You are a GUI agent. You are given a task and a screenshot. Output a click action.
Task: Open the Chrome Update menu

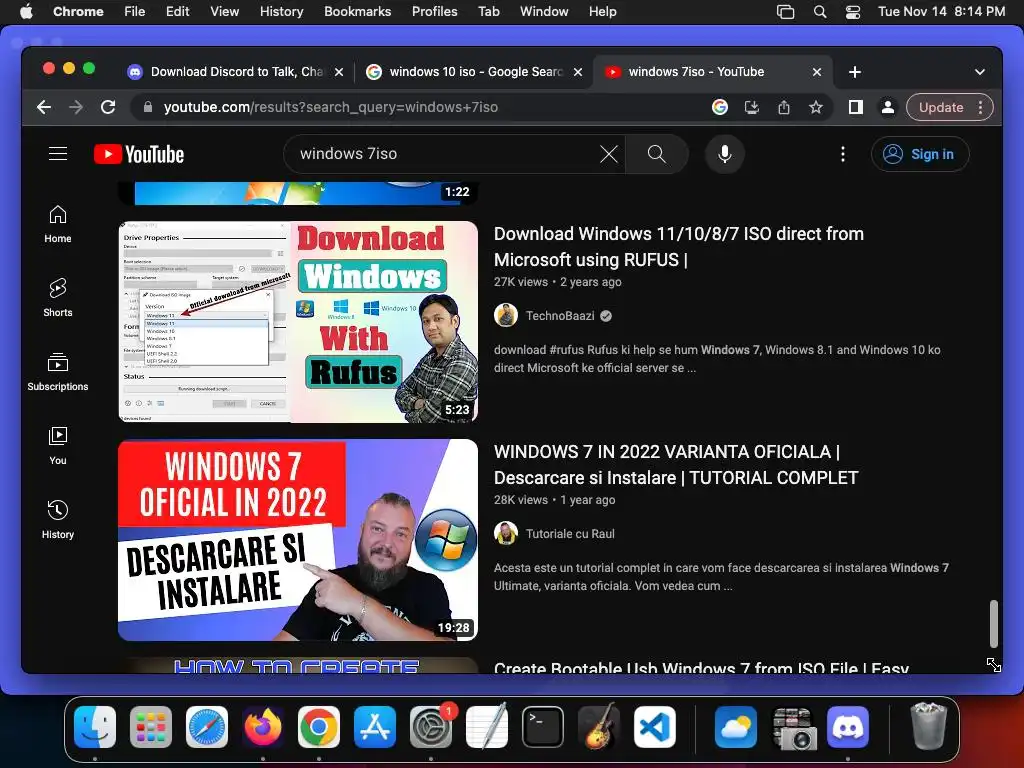point(950,107)
